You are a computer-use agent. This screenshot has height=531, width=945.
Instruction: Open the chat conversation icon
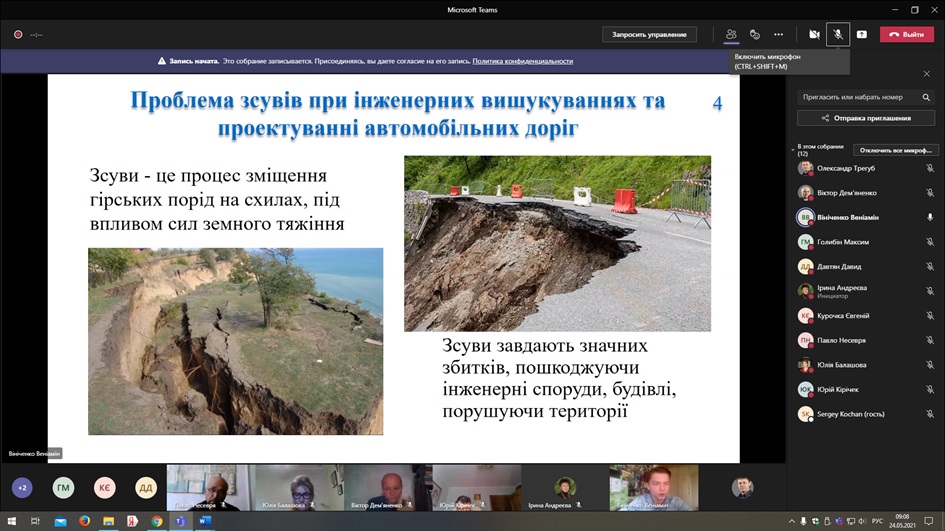point(755,34)
